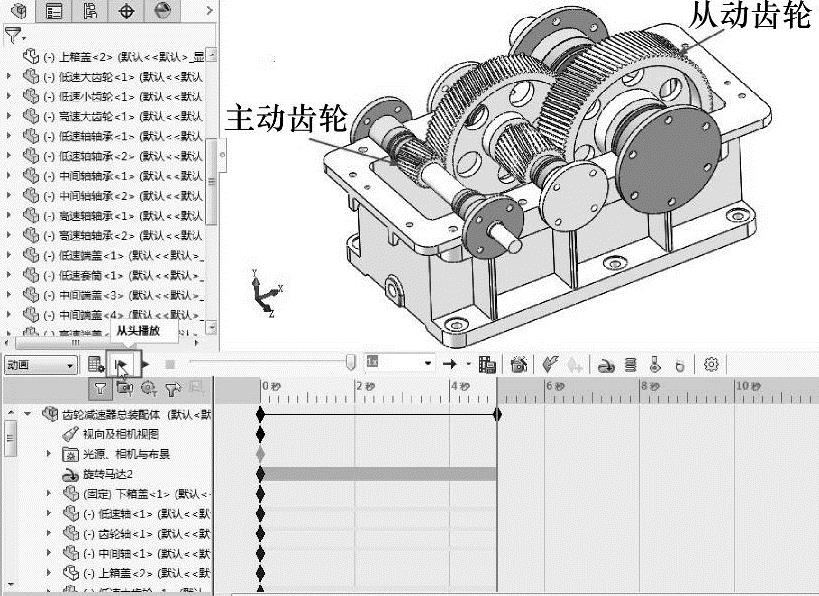Click feature tree scroll-down arrow
Screen dimensions: 819x596
212,328
